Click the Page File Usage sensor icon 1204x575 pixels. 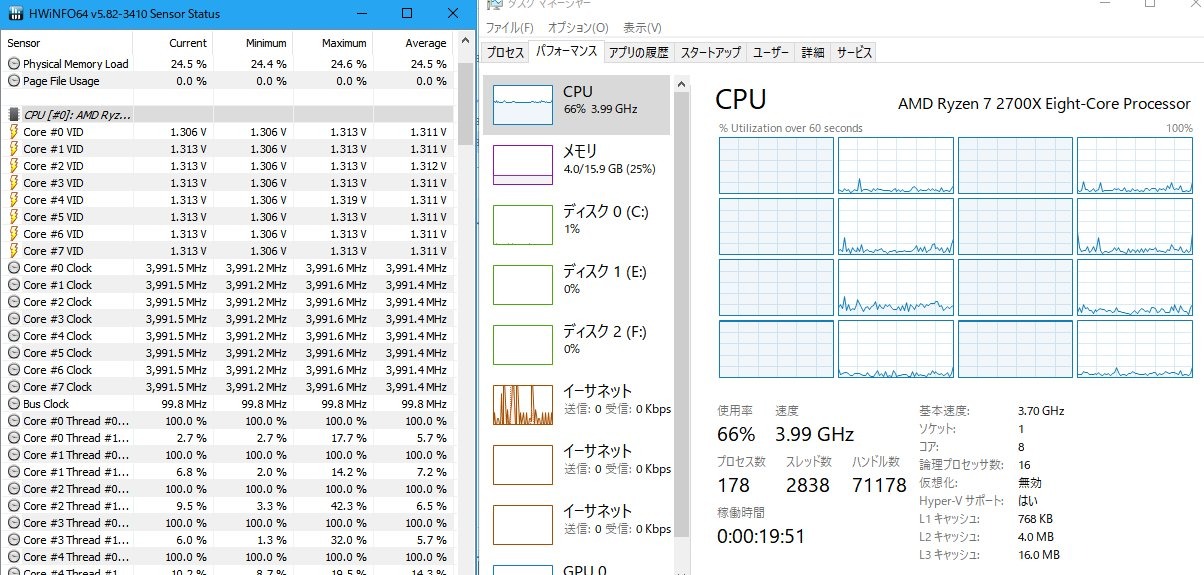point(13,81)
